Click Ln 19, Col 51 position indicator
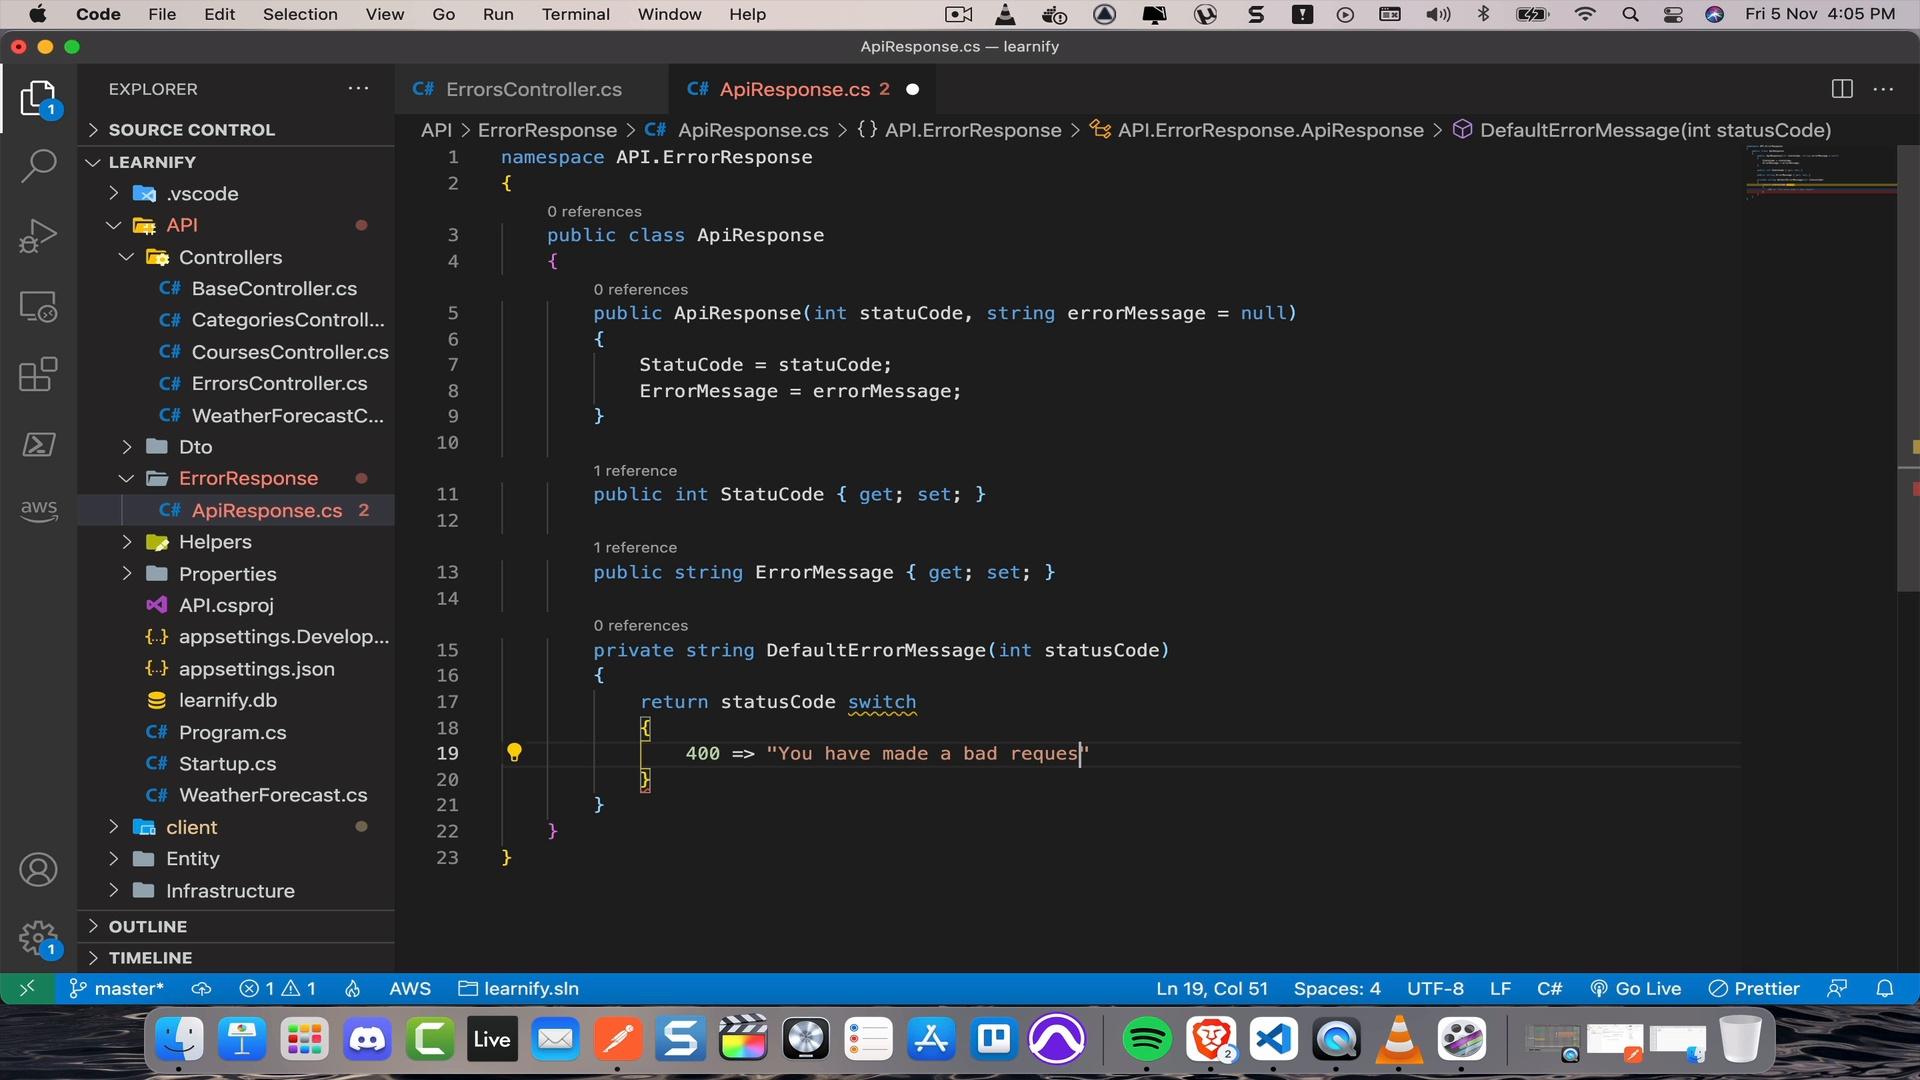1920x1080 pixels. pyautogui.click(x=1212, y=988)
